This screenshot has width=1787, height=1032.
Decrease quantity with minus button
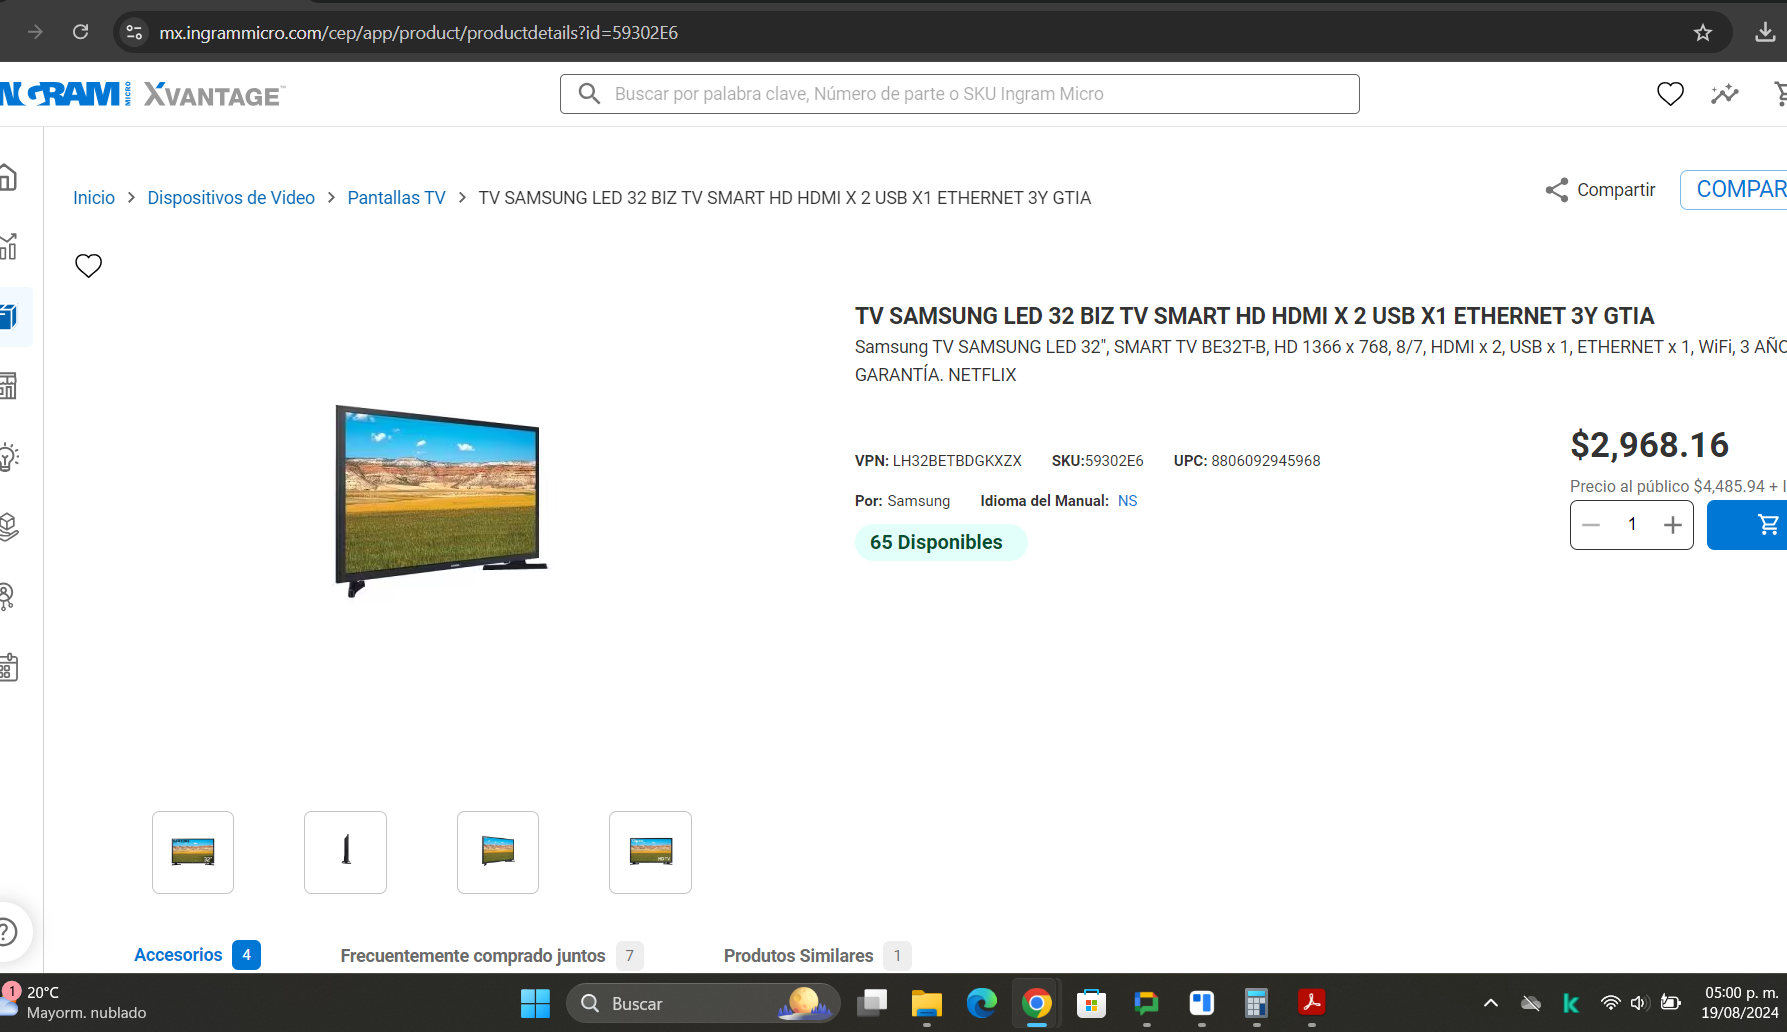[1591, 525]
